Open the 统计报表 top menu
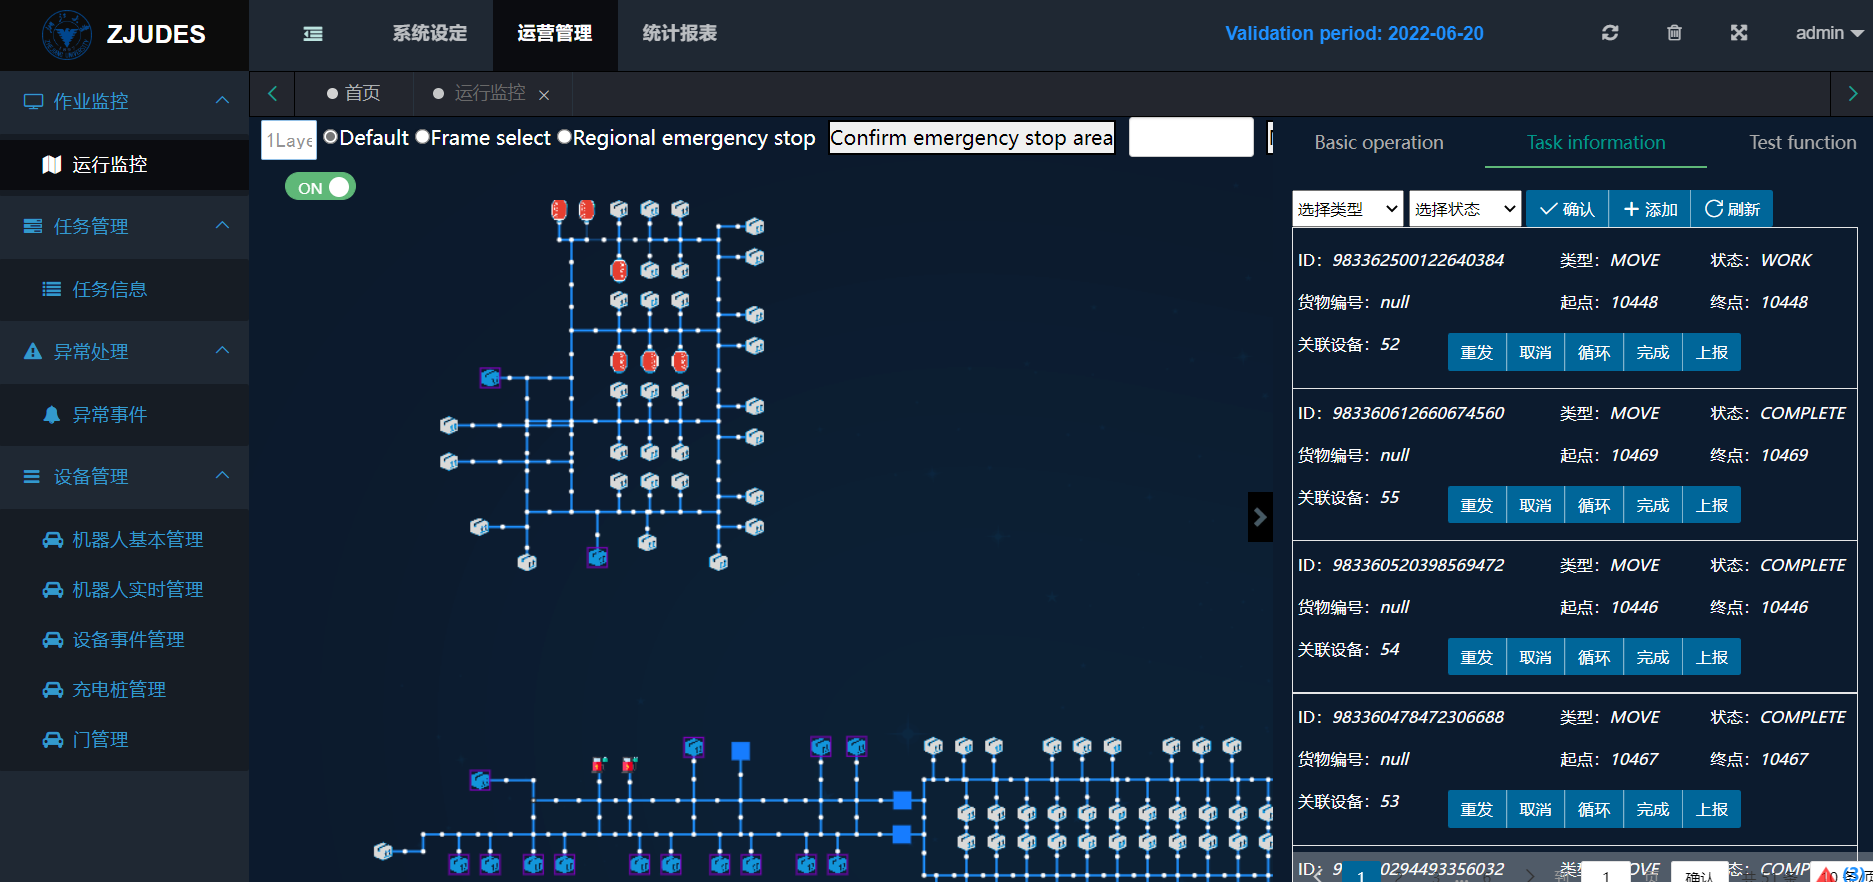The width and height of the screenshot is (1873, 882). tap(679, 34)
